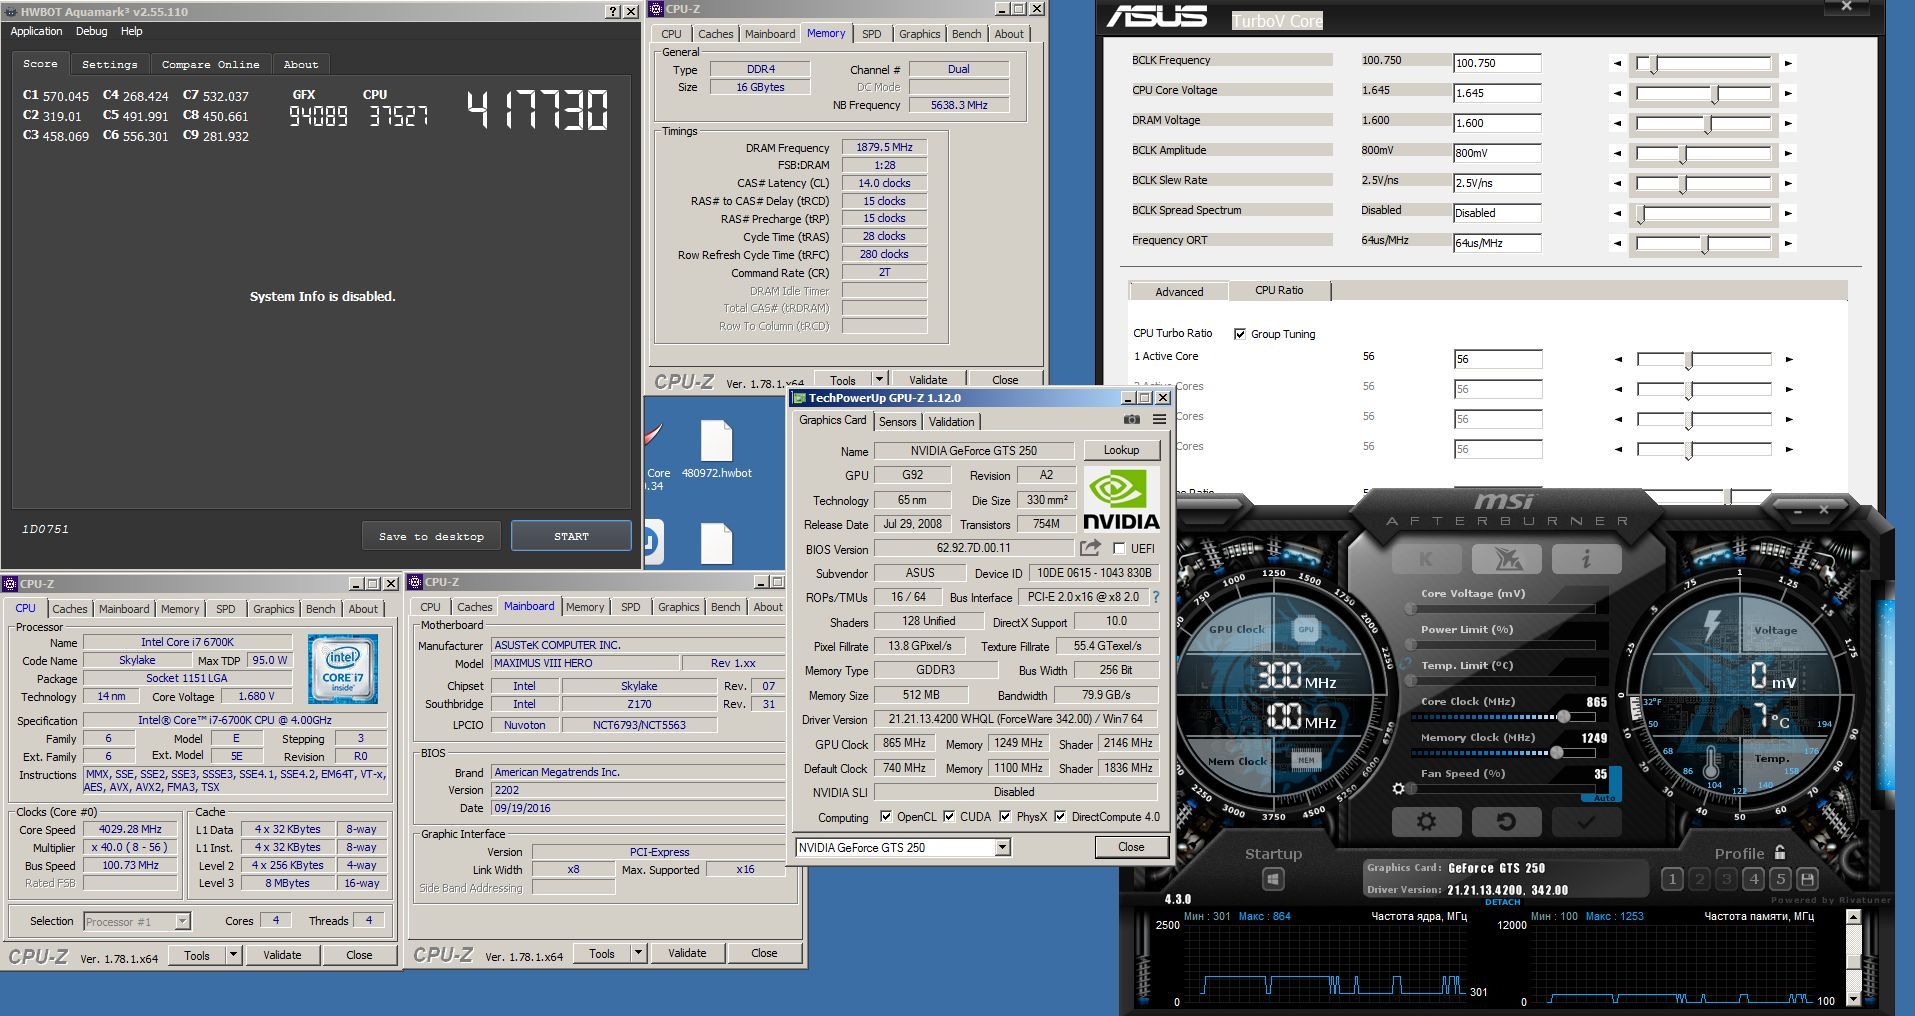Open the Kombustor K button in Afterburner
1915x1016 pixels.
[1426, 559]
